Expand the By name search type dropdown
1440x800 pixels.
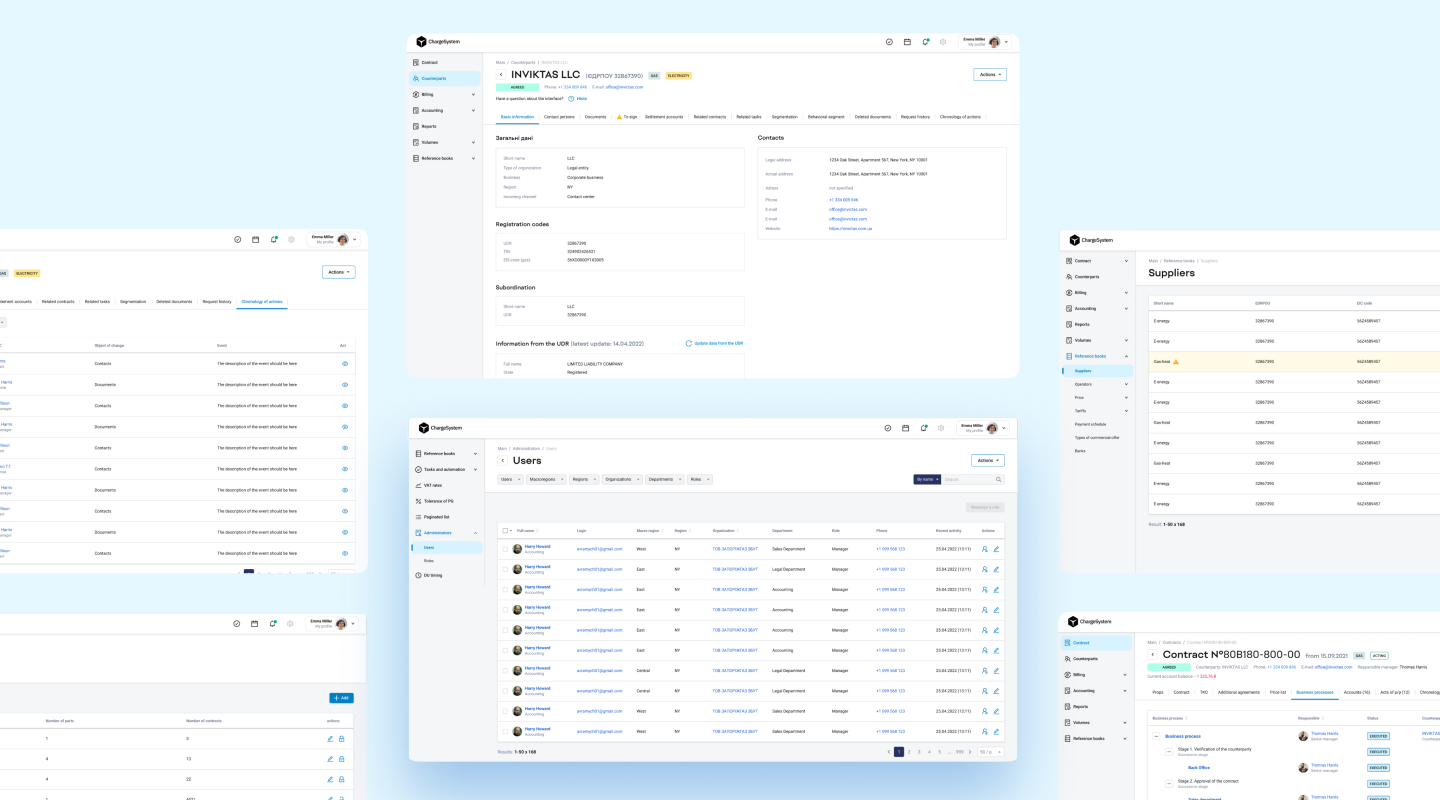(927, 480)
